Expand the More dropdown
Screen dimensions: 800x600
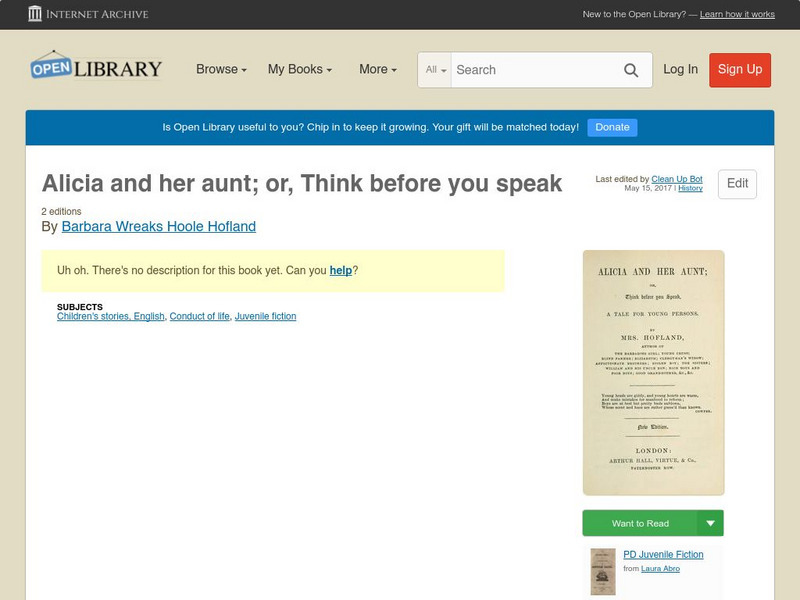tap(376, 70)
